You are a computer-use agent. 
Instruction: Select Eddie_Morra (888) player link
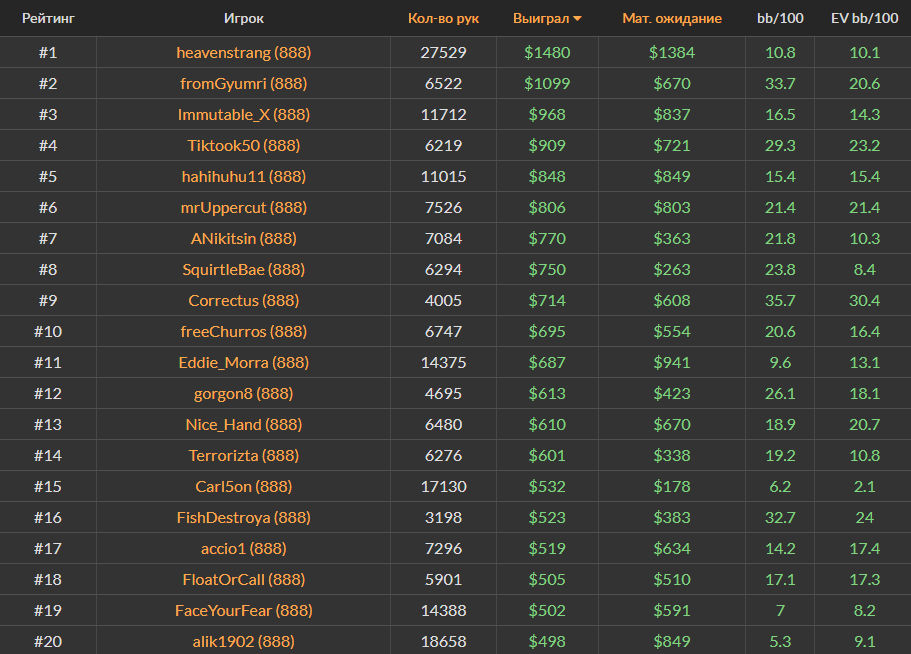tap(244, 362)
